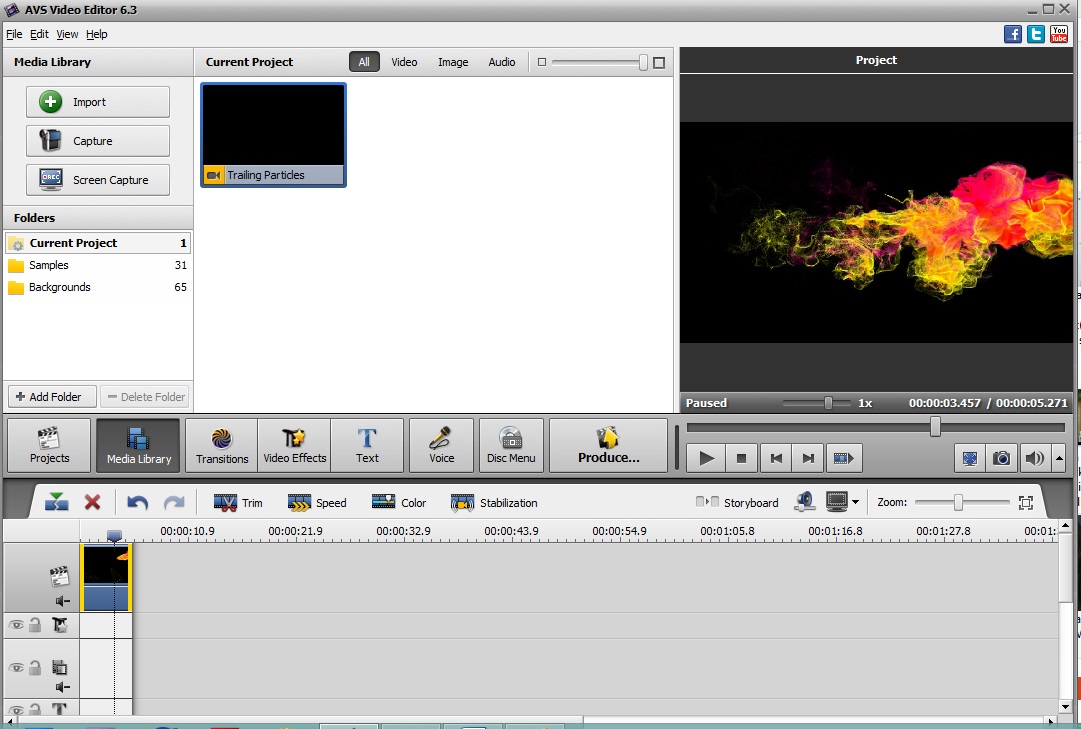Screen dimensions: 1081x729
Task: Select the Trailing Particles thumbnail
Action: tap(272, 125)
